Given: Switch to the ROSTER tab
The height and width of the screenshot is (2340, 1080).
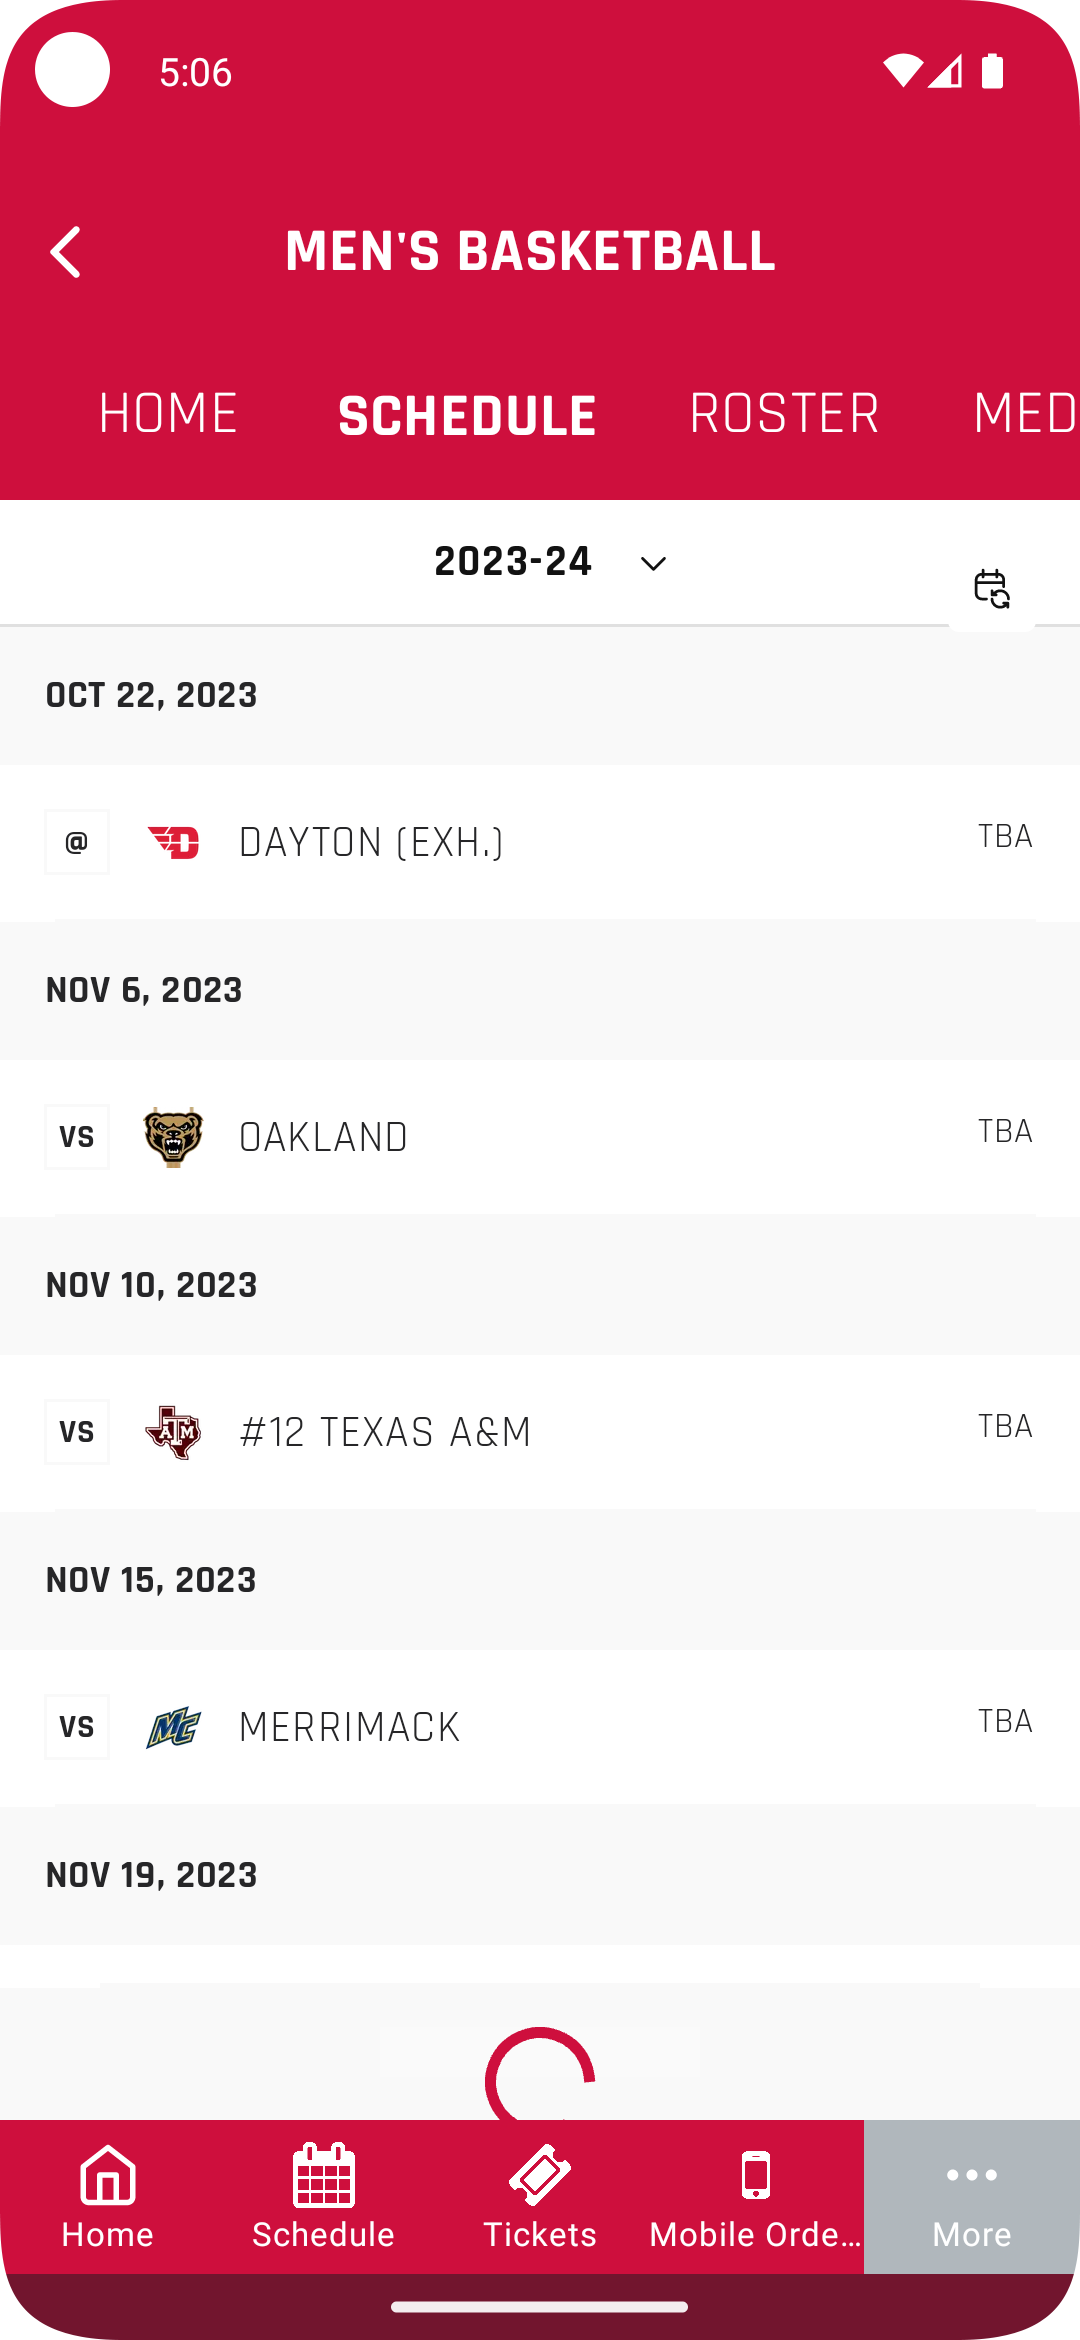Looking at the screenshot, I should pyautogui.click(x=784, y=414).
